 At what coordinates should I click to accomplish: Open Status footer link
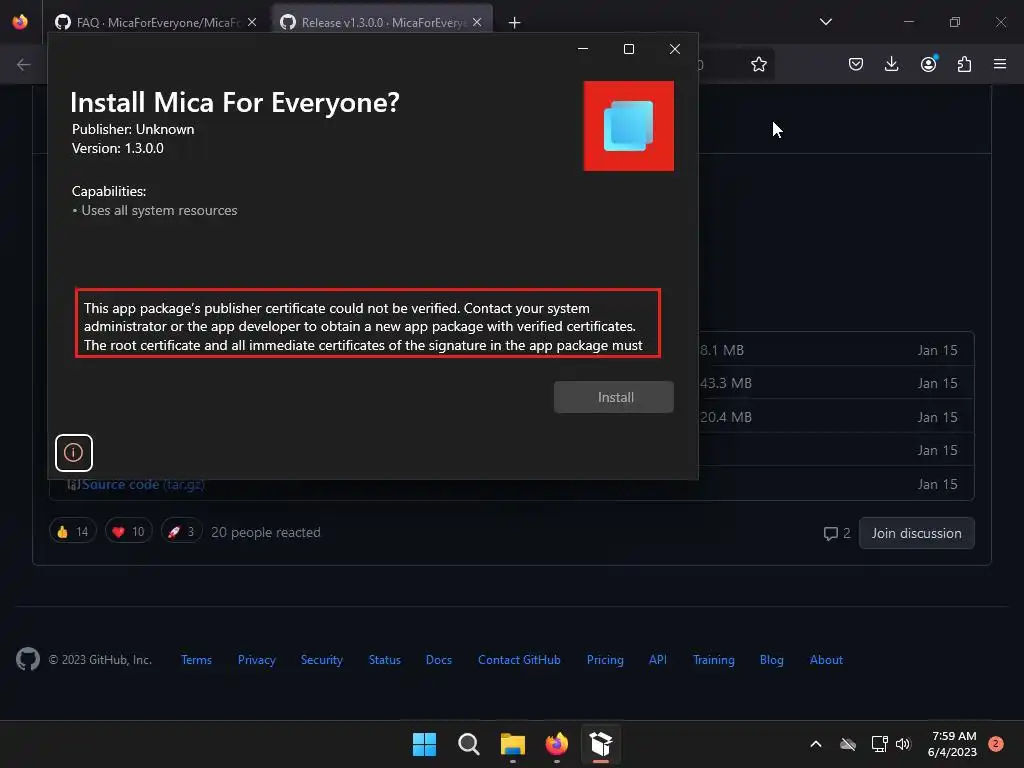coord(385,660)
